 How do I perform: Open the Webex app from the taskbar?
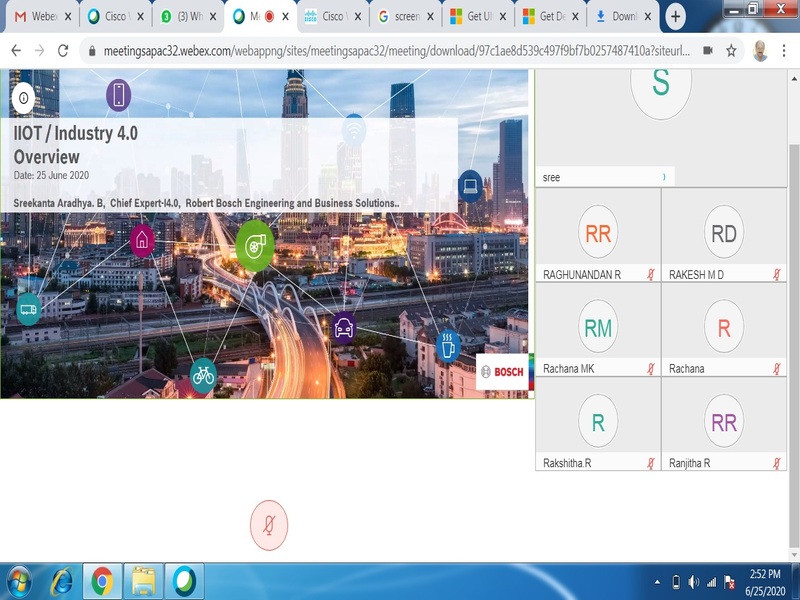click(184, 581)
